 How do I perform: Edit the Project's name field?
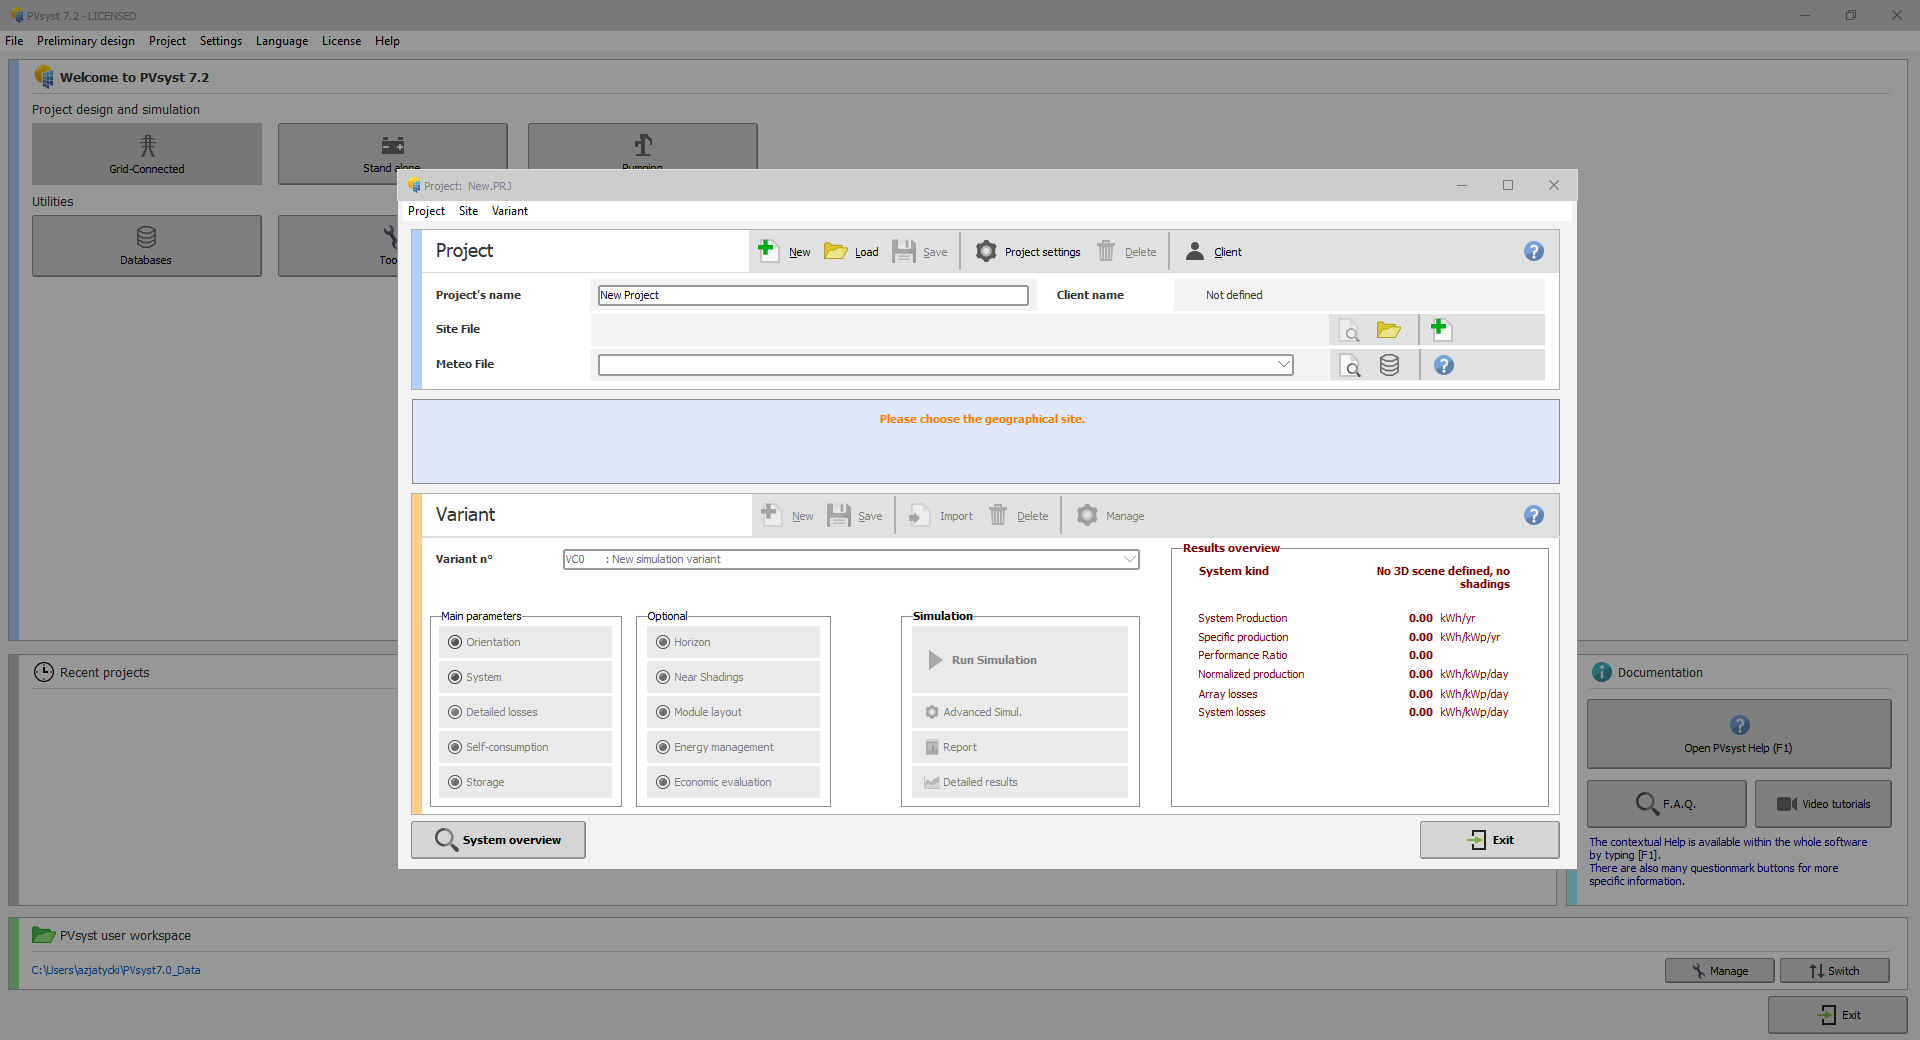813,295
